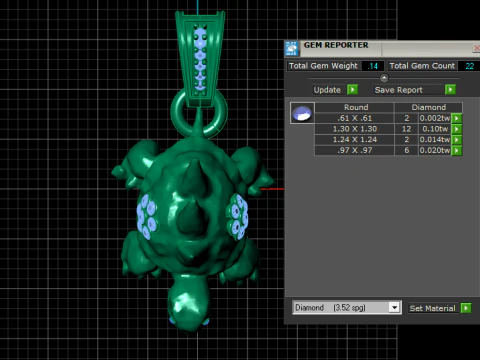Click green arrow next to Update

pyautogui.click(x=352, y=90)
